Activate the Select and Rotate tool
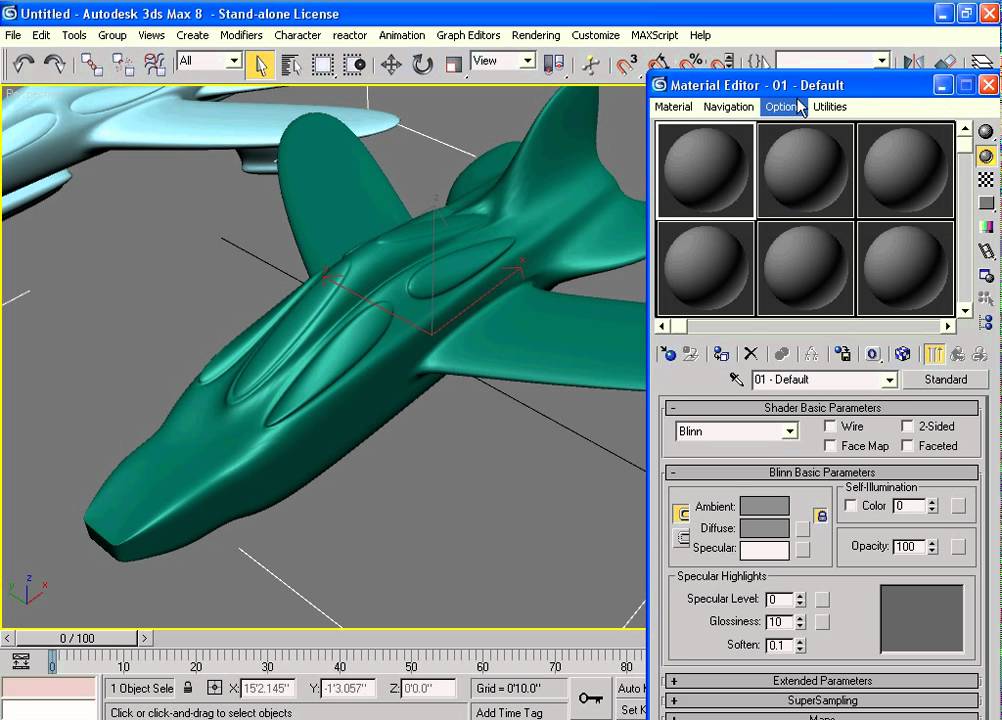 422,65
